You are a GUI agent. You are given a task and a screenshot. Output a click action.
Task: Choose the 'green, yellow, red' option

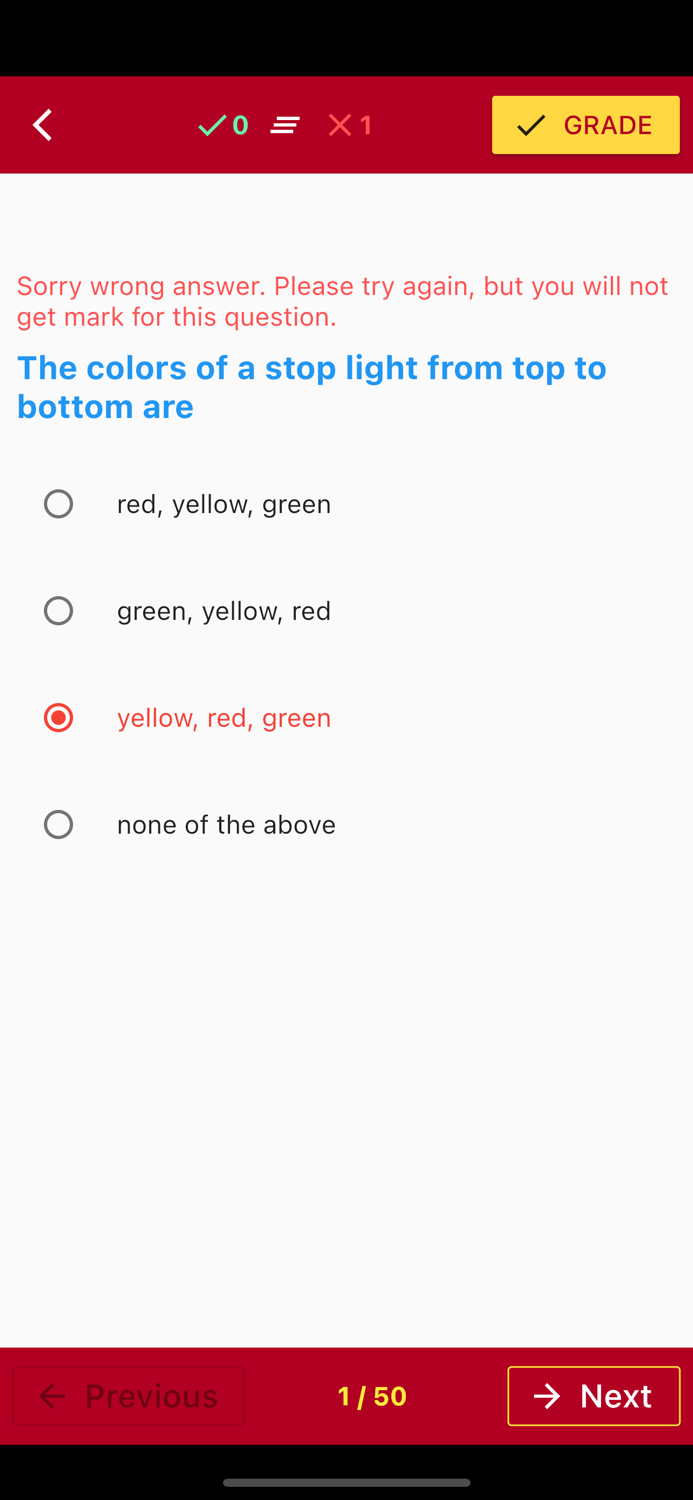(58, 610)
